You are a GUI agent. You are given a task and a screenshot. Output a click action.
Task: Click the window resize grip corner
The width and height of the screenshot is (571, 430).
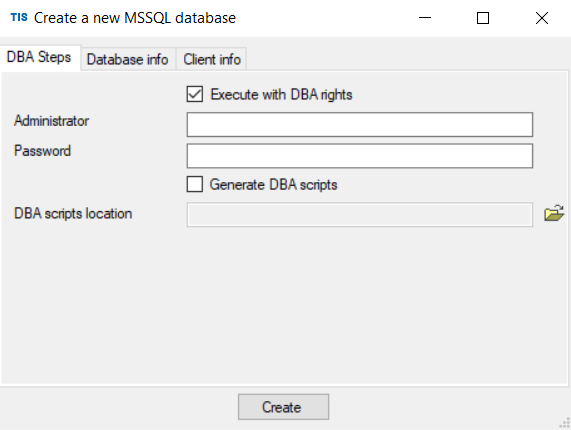(565, 423)
